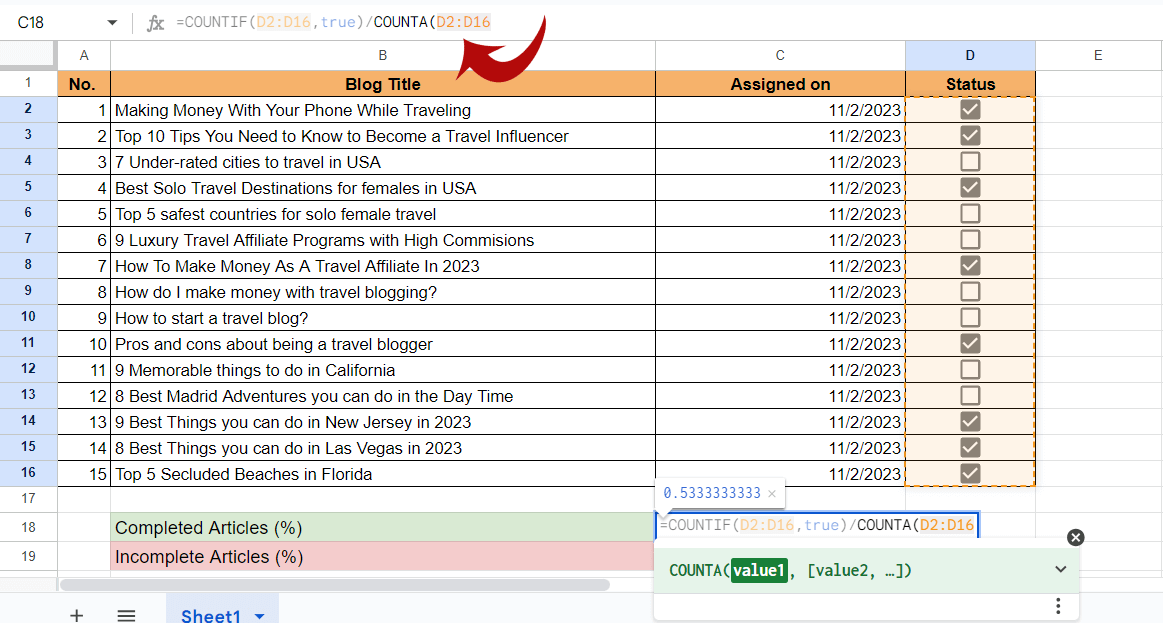Click the Blog Title header cell
The image size is (1163, 623).
point(383,84)
